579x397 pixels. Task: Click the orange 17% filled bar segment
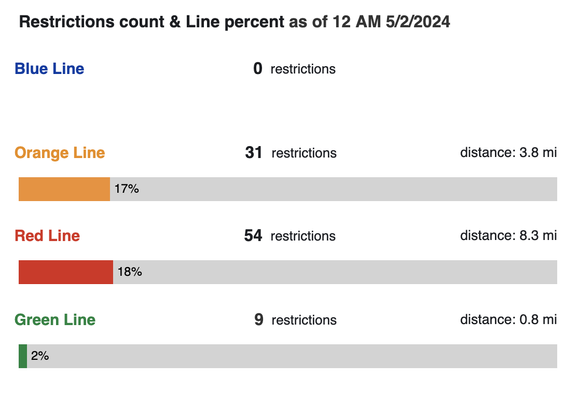coord(64,189)
